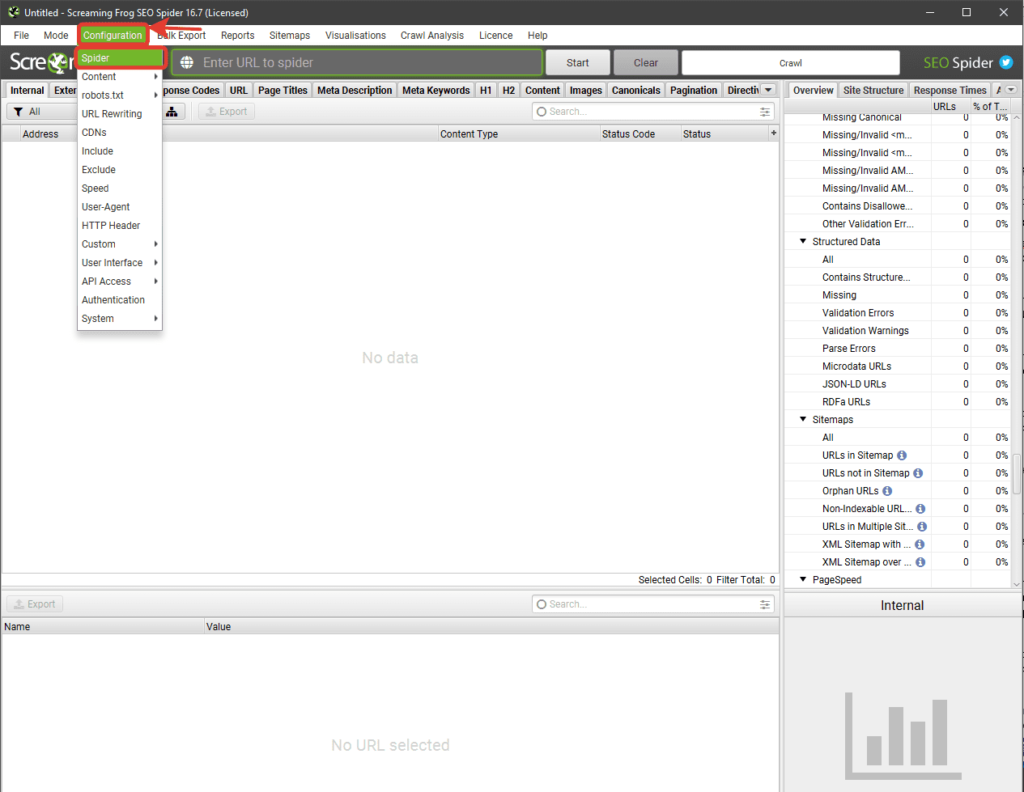Click info icon beside Non-Indexable URL row

(x=921, y=509)
